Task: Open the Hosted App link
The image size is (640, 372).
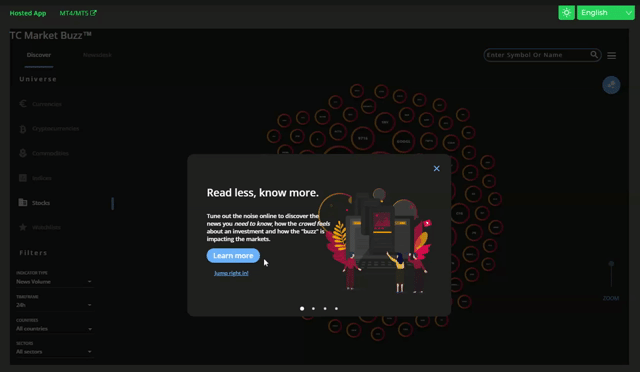Action: pos(28,13)
